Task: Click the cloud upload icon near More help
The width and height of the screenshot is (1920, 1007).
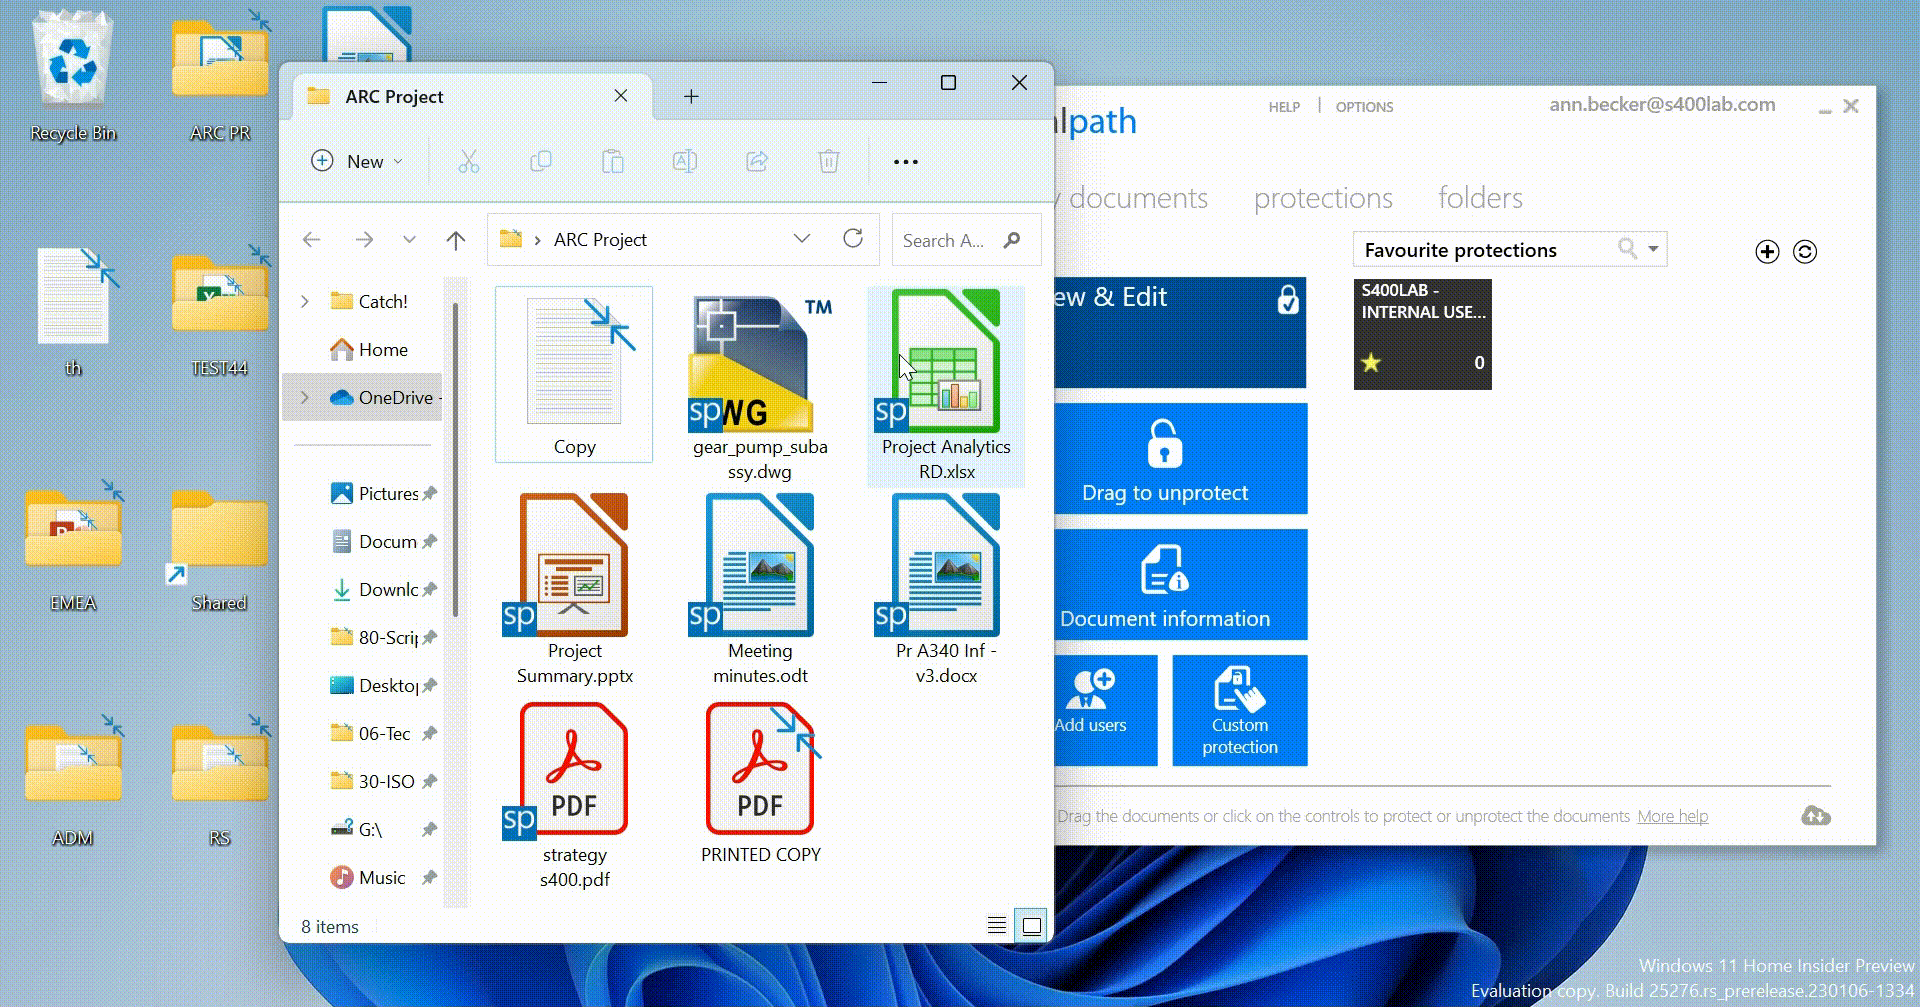Action: [1819, 816]
